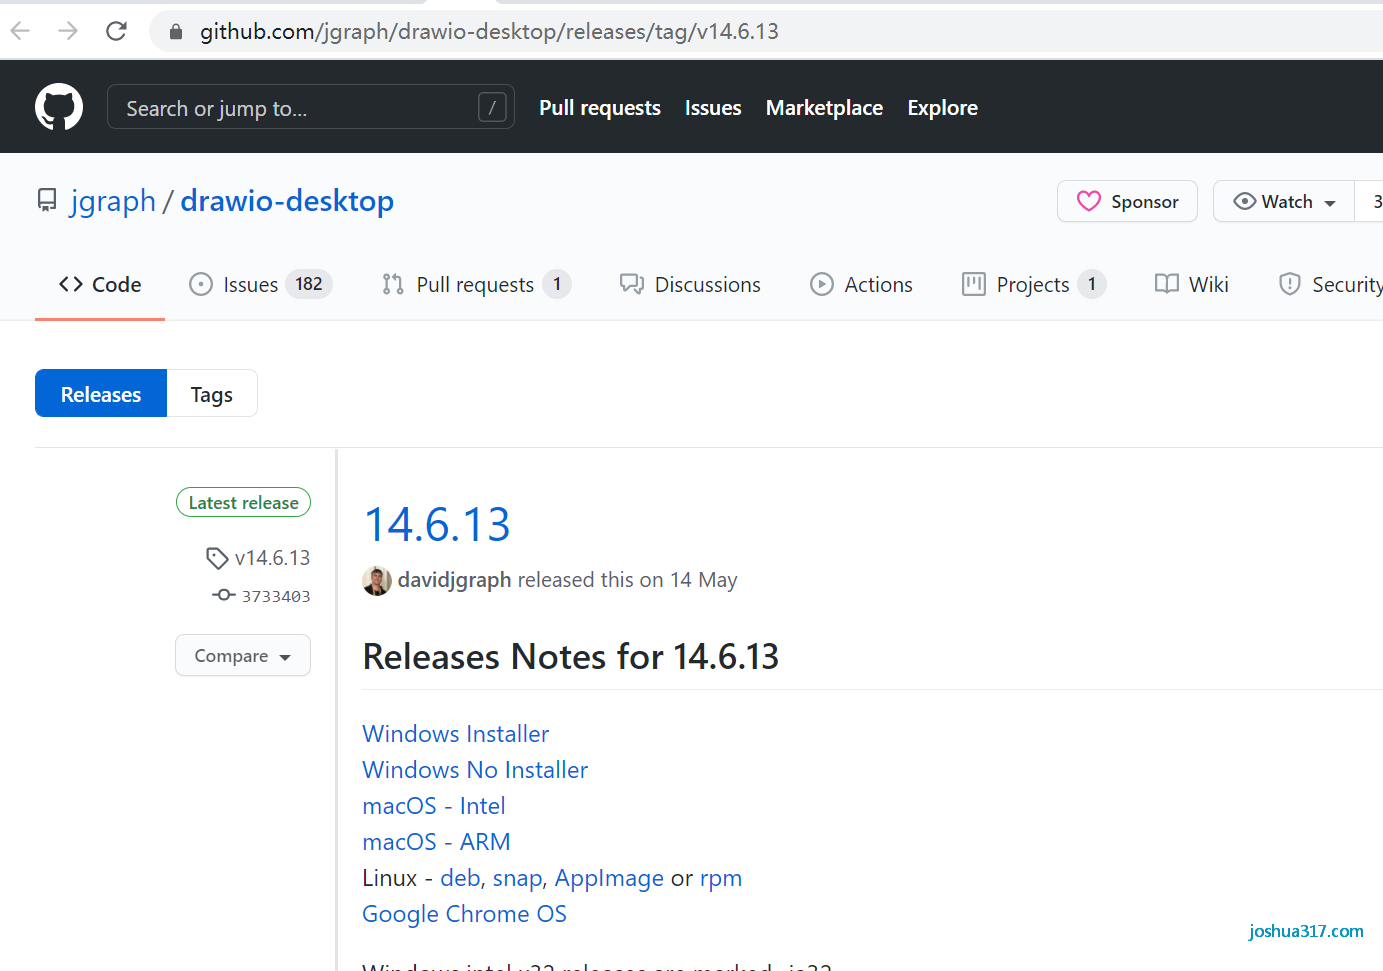
Task: Select the Releases button
Action: [101, 393]
